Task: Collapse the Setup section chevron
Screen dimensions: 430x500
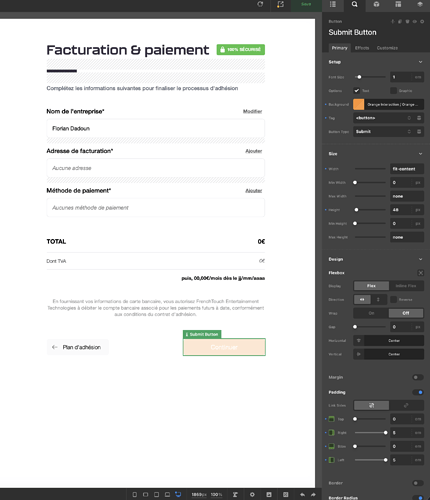Action: pyautogui.click(x=420, y=62)
